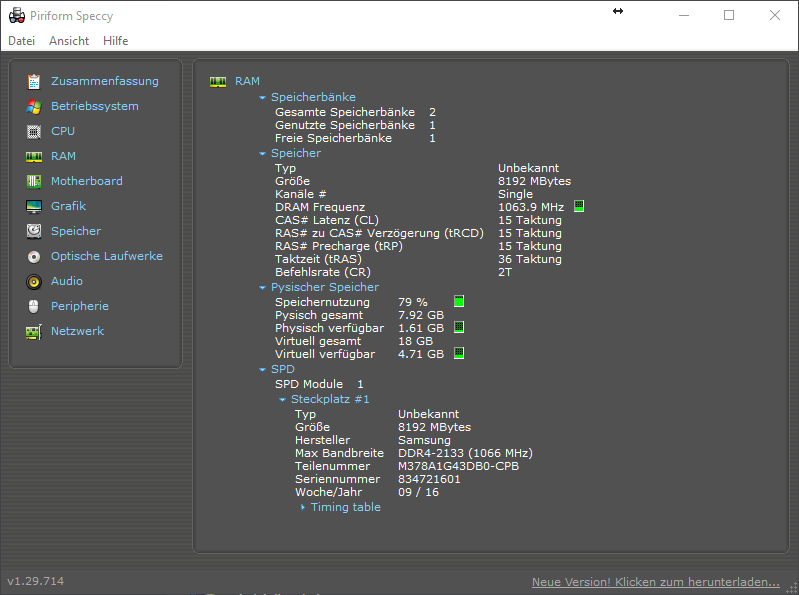
Task: Click the Optische Laufwerke disc icon
Action: tap(34, 257)
